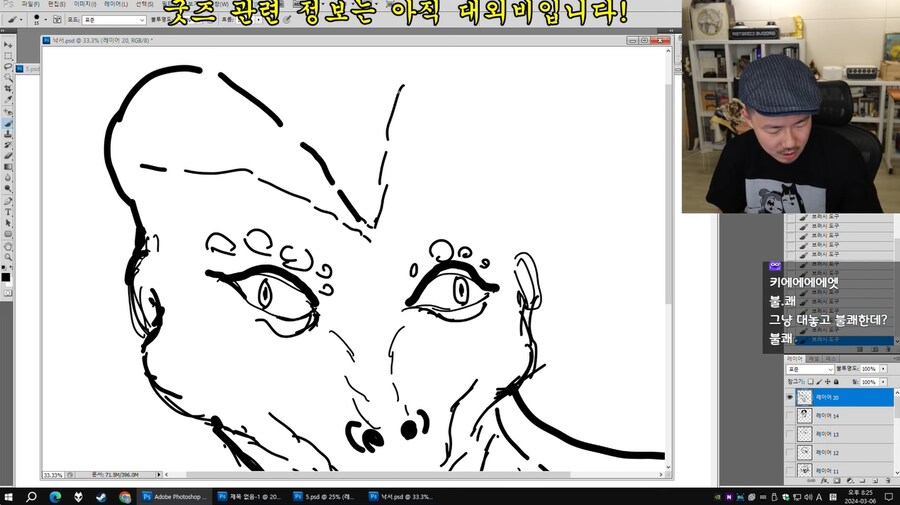Select the Brush tool in toolbox
This screenshot has height=505, width=900.
(x=8, y=123)
